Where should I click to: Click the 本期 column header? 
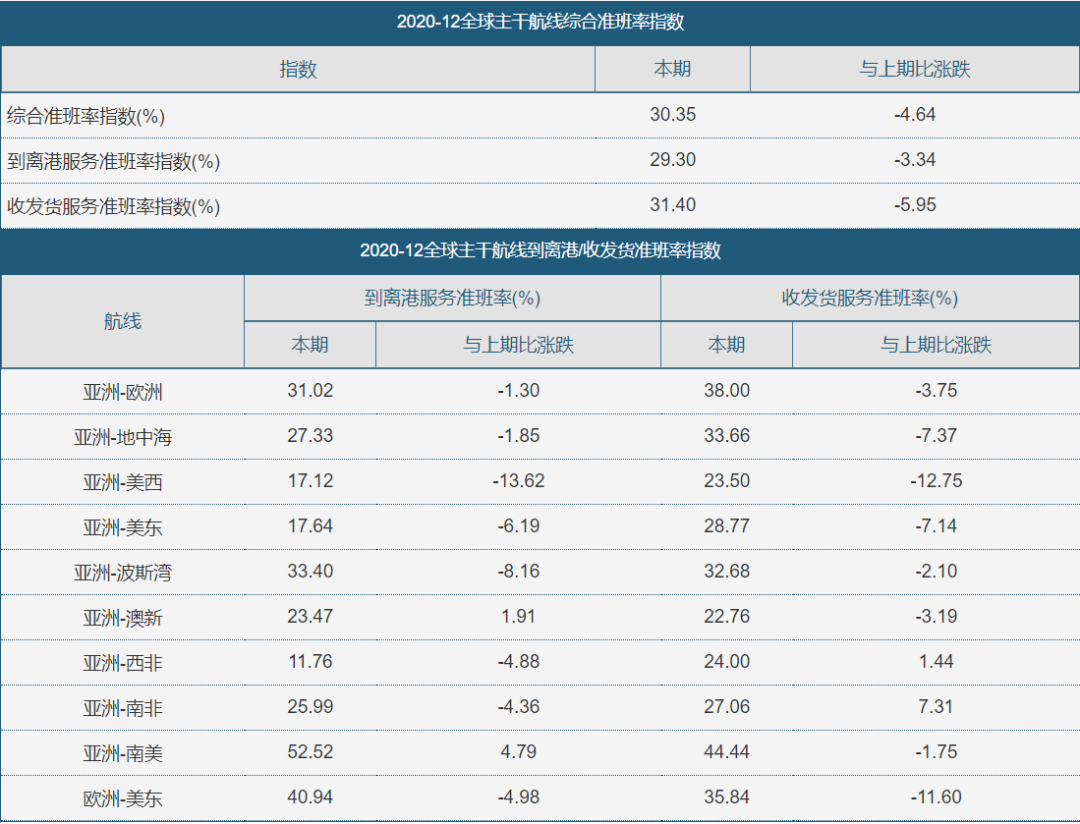(x=673, y=69)
